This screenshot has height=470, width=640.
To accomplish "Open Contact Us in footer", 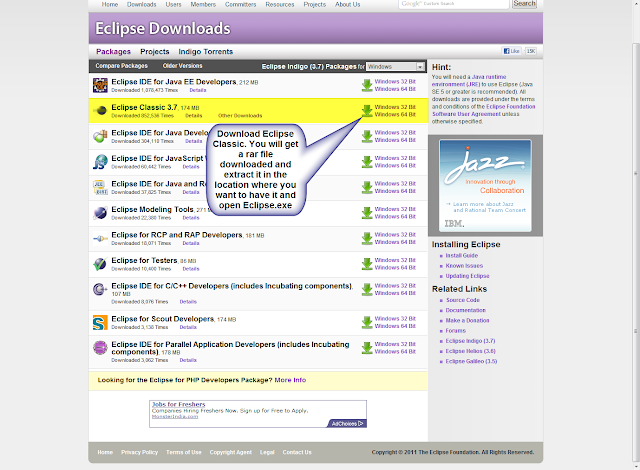I will [297, 452].
